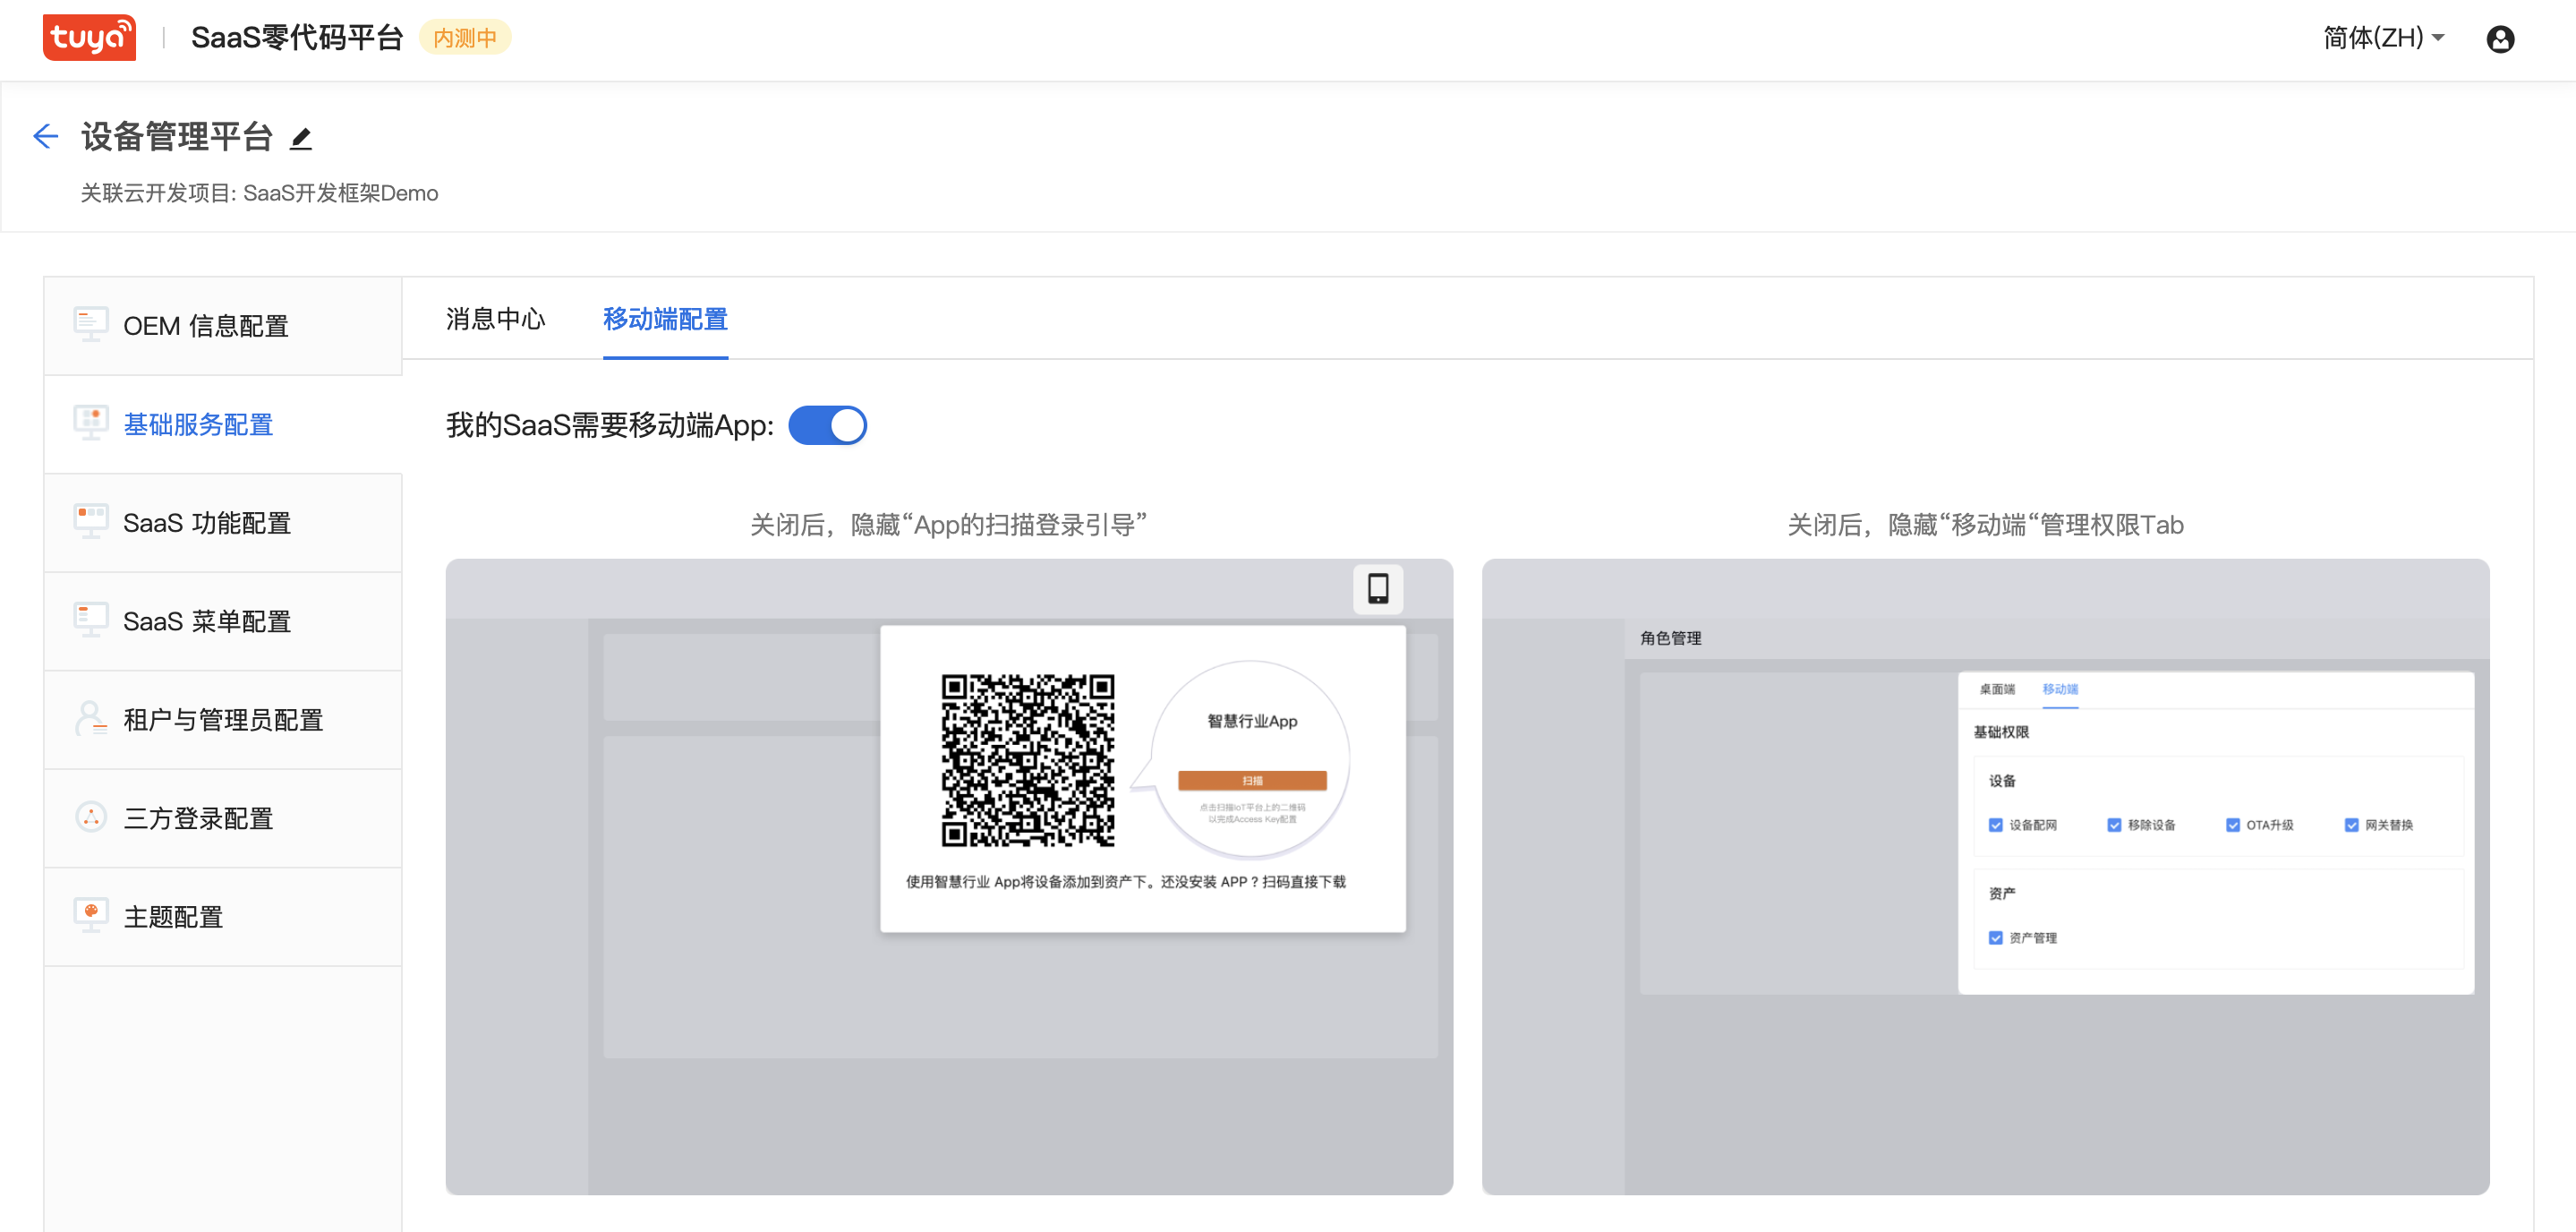The height and width of the screenshot is (1232, 2576).
Task: Click caption about hiding 管理权限Tab
Action: (1985, 525)
